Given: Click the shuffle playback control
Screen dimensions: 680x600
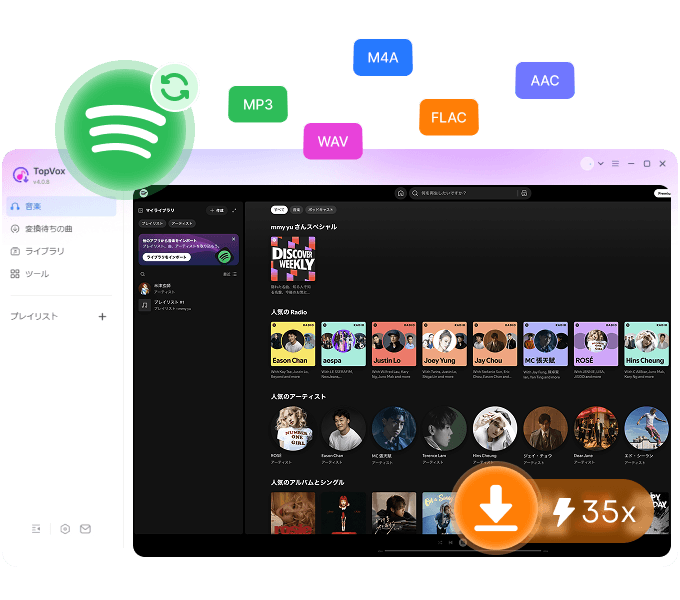Looking at the screenshot, I should click(440, 542).
